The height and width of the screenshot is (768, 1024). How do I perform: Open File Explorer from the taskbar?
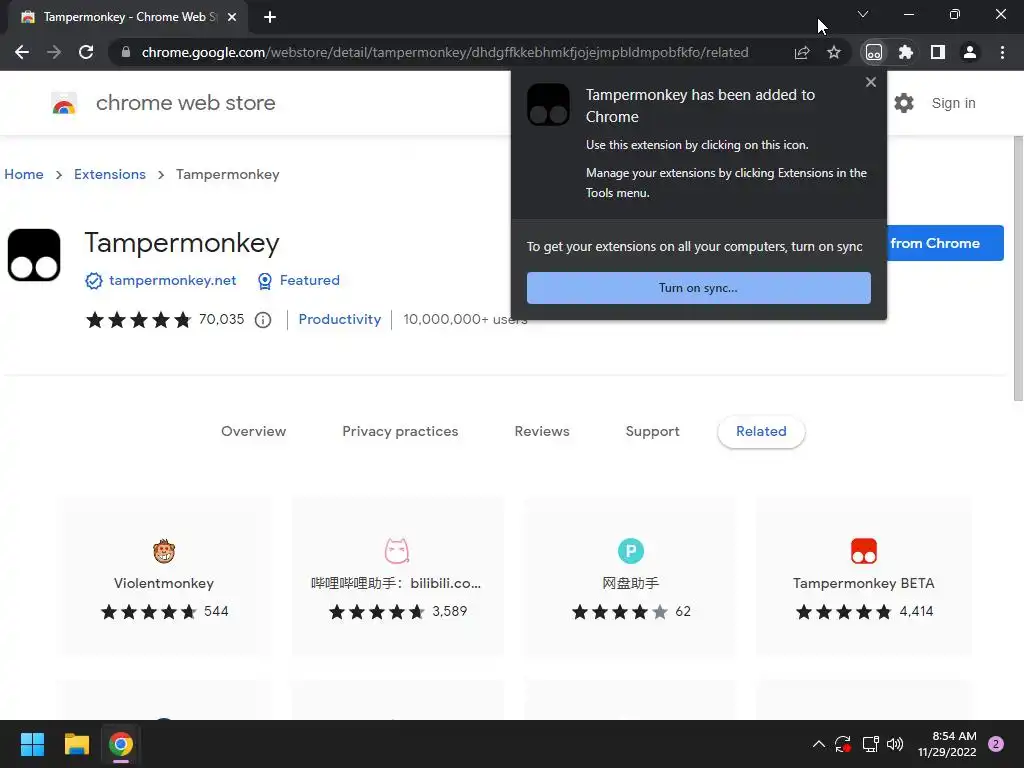pyautogui.click(x=76, y=744)
